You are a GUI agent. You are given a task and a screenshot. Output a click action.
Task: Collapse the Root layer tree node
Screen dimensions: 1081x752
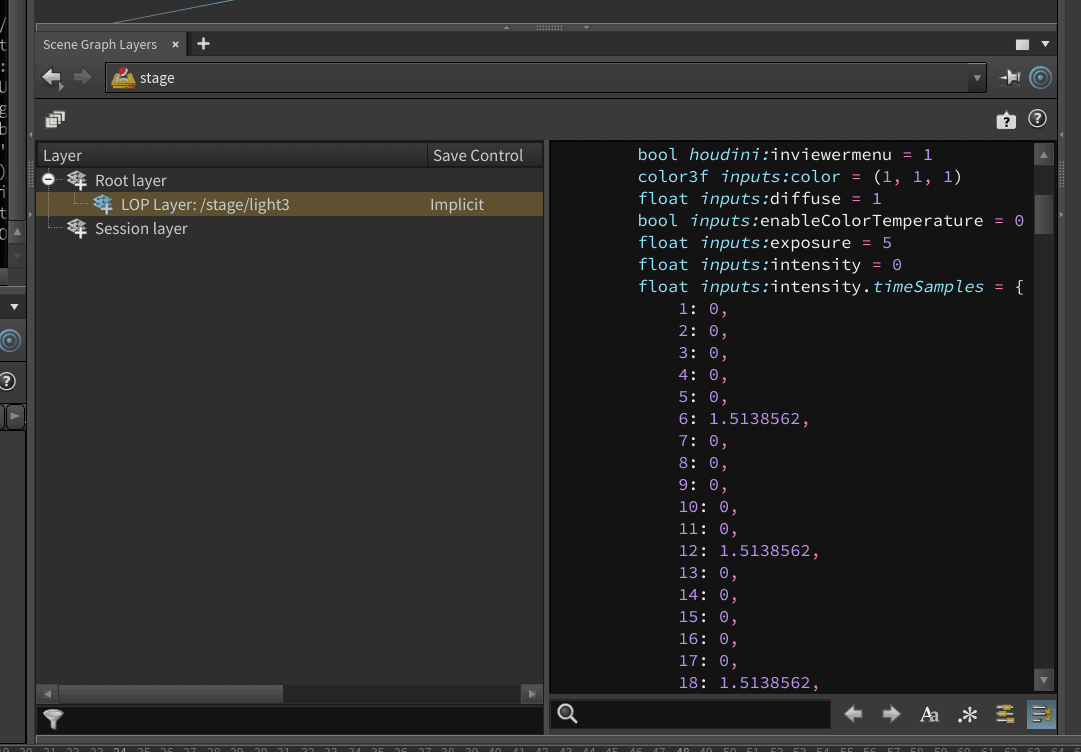pos(48,180)
